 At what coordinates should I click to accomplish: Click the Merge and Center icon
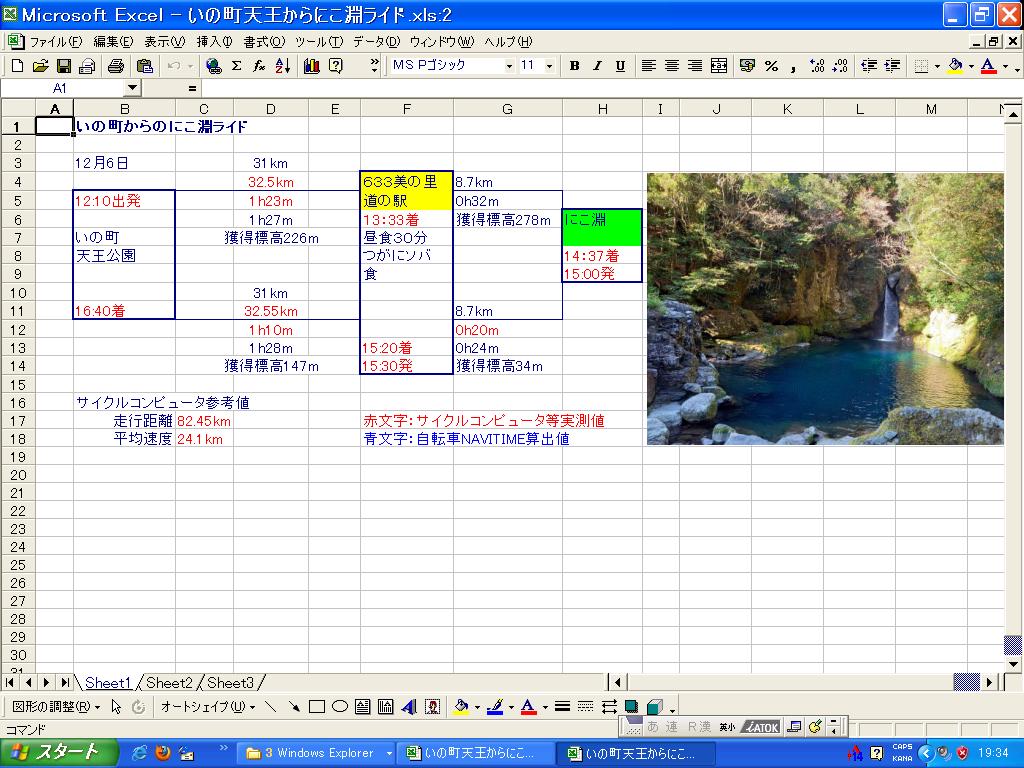(x=719, y=66)
